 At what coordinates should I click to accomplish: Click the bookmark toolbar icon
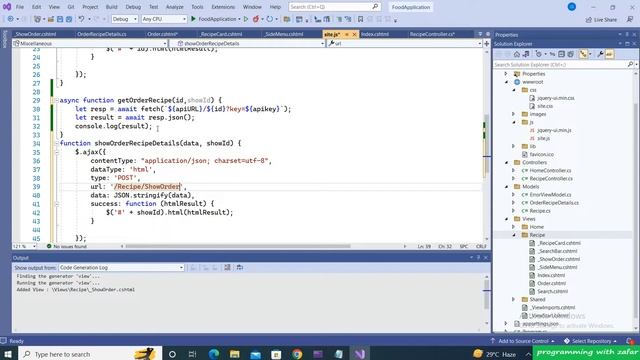click(360, 19)
